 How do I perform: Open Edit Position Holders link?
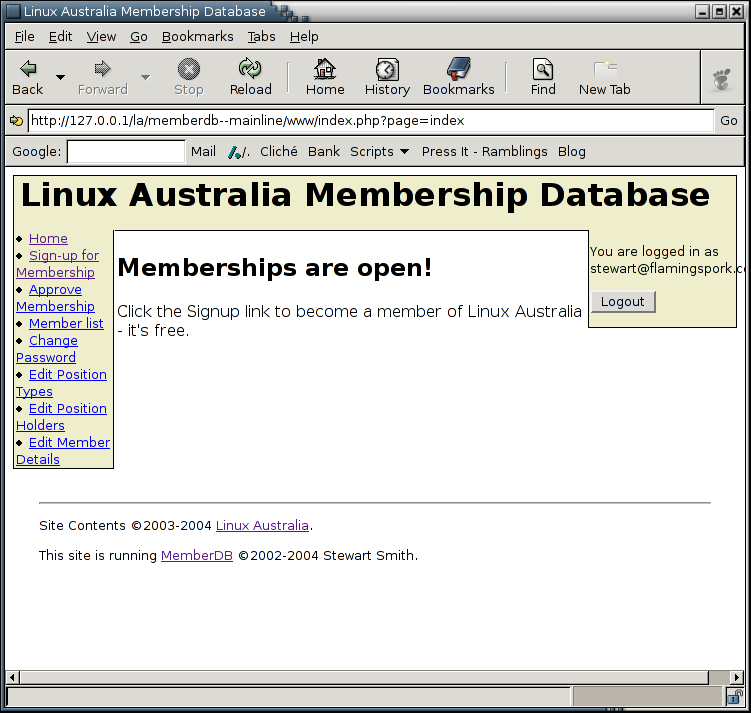tap(61, 417)
